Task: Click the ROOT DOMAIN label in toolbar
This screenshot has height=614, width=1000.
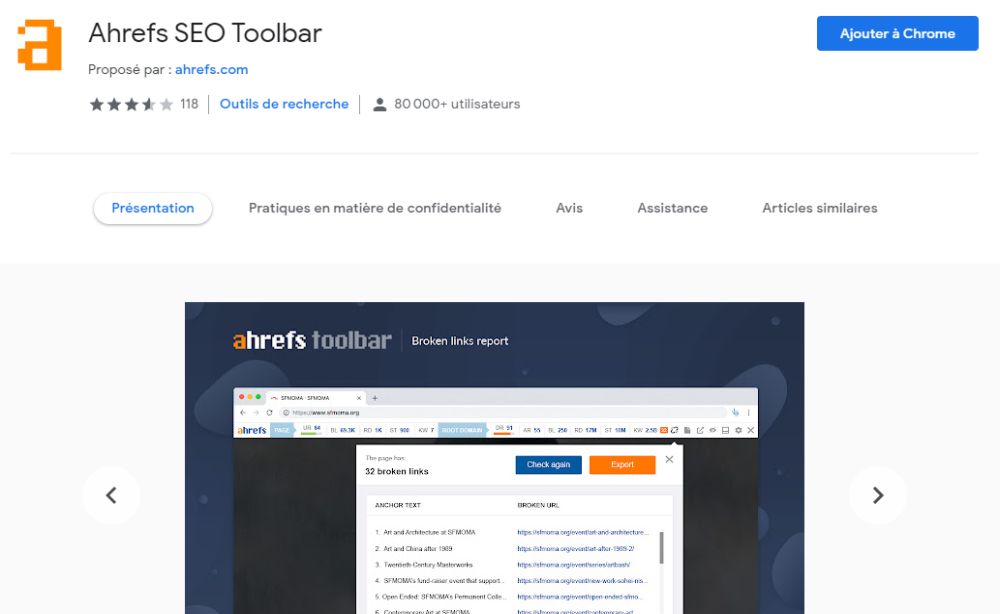Action: [462, 430]
